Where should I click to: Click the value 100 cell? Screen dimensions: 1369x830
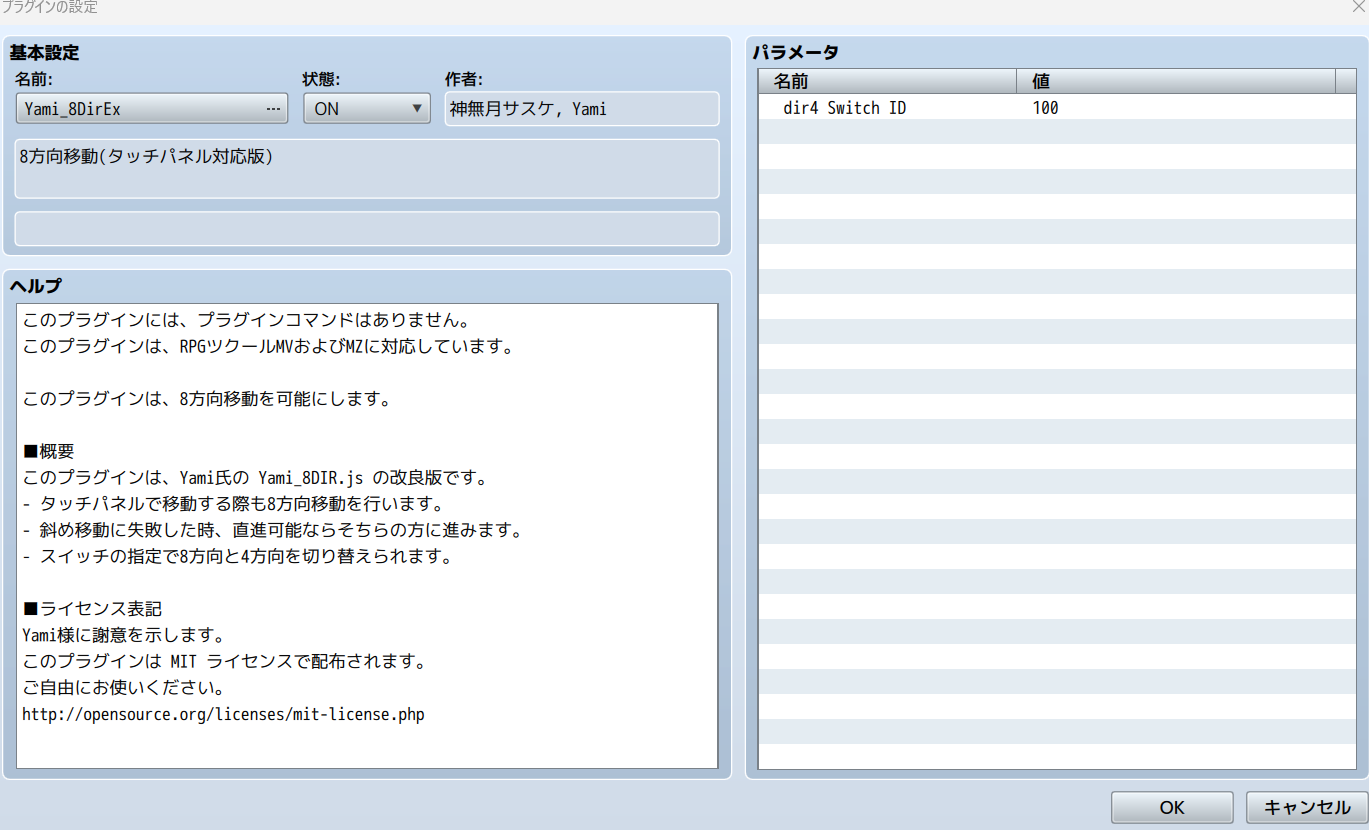1046,108
